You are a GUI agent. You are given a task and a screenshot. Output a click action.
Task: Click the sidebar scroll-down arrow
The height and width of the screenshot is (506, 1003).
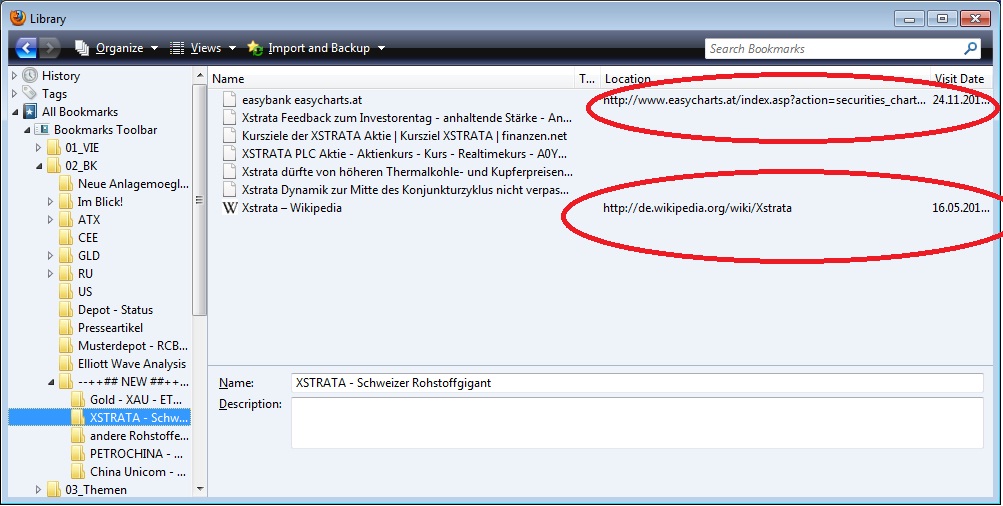pos(200,489)
